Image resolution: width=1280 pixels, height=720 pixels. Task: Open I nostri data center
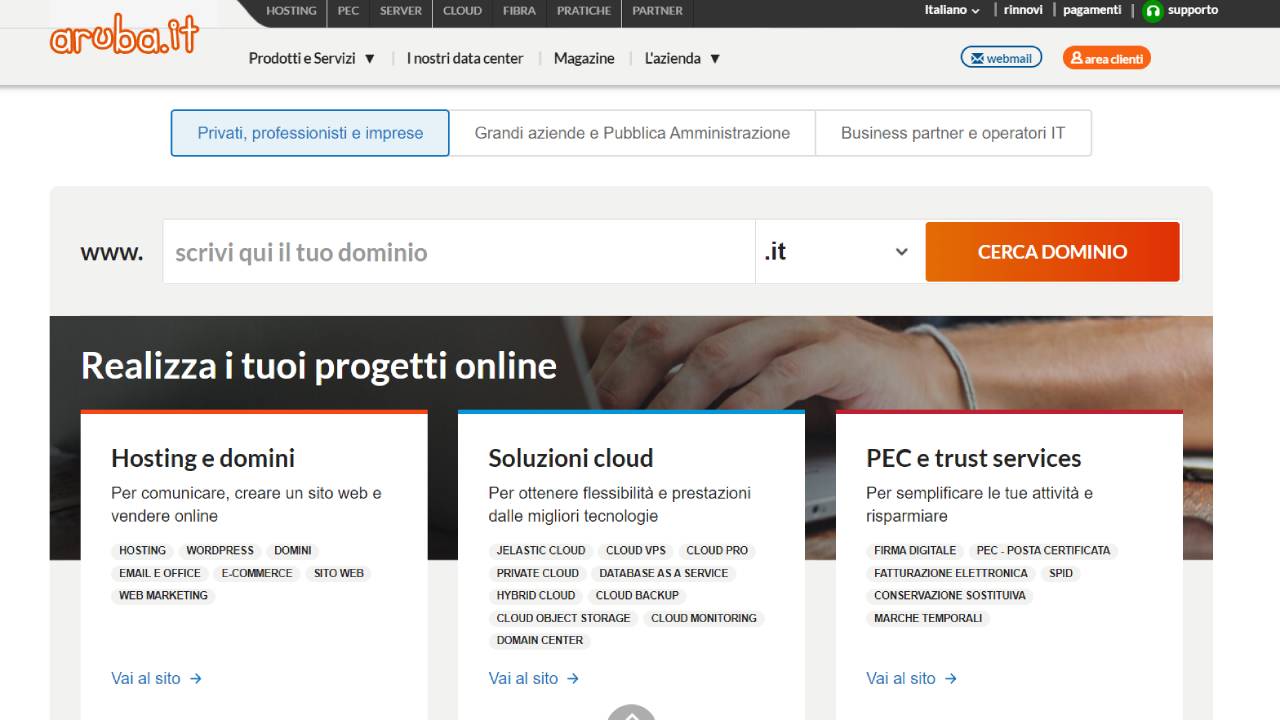point(465,58)
